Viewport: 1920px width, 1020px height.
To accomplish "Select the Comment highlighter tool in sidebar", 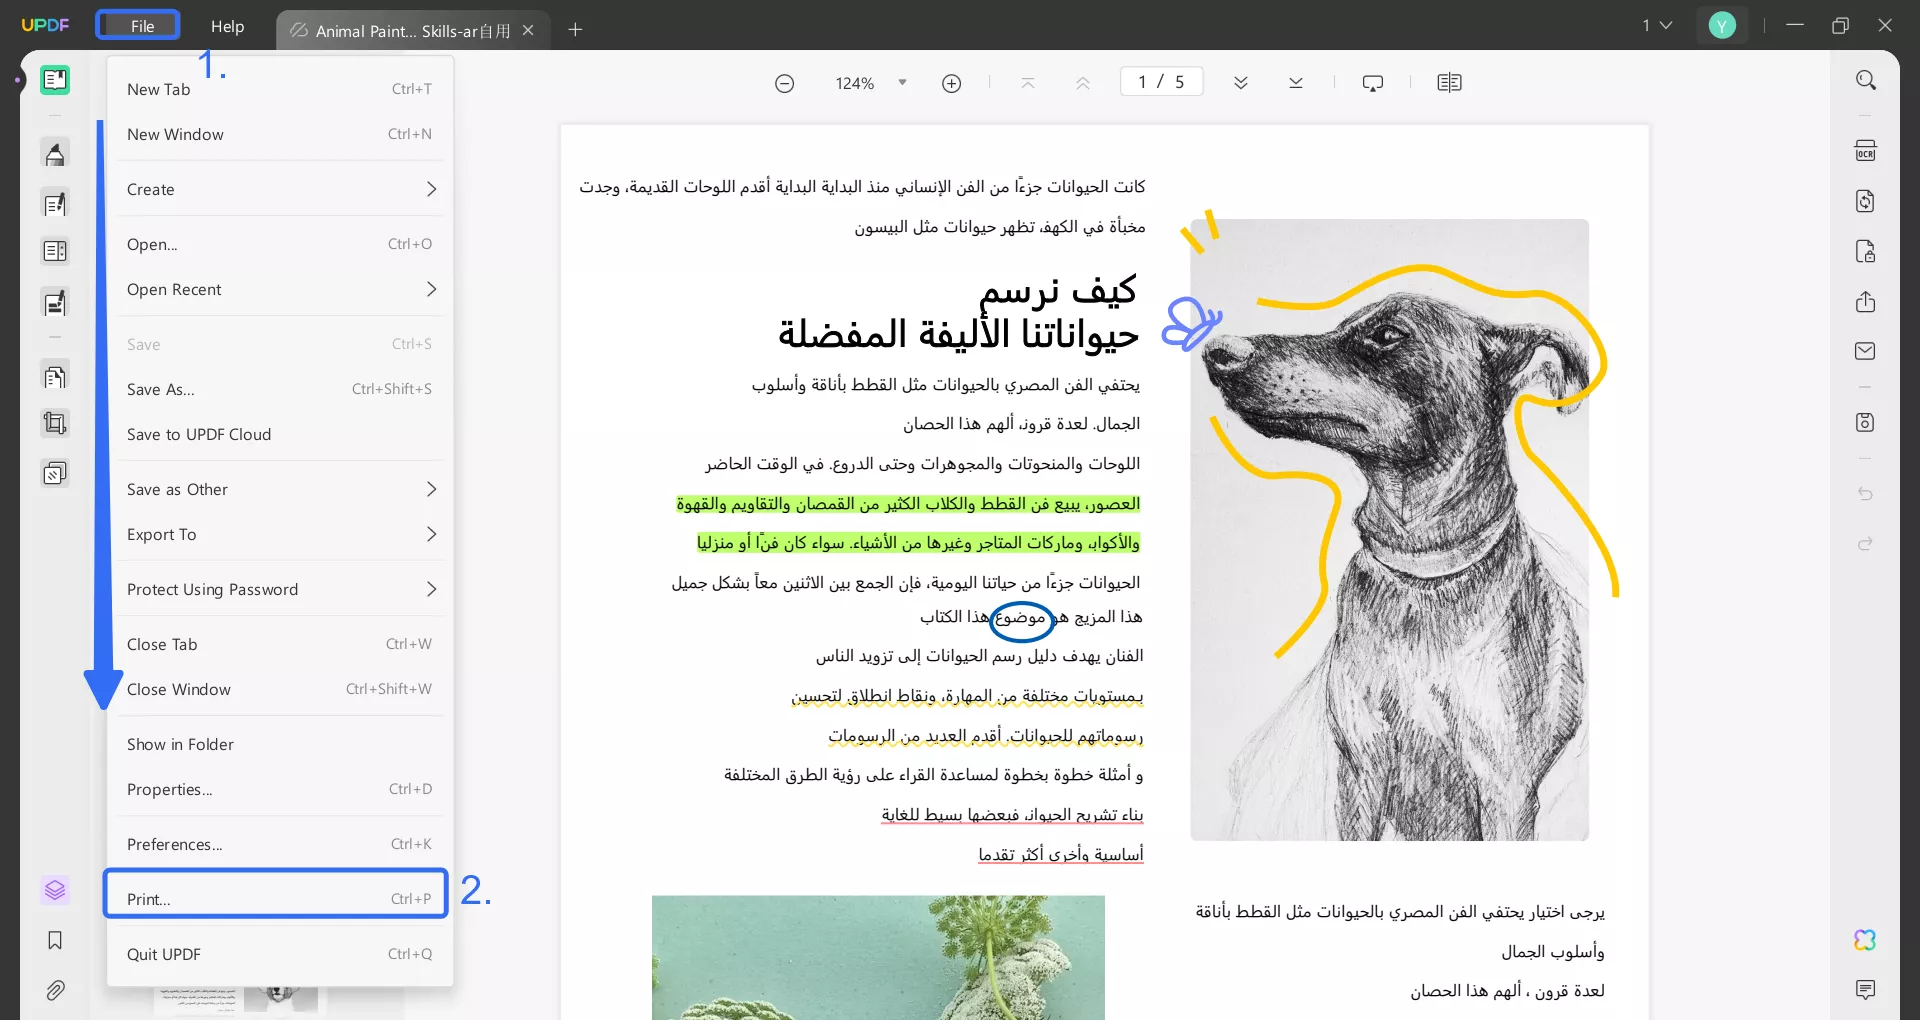I will click(55, 153).
